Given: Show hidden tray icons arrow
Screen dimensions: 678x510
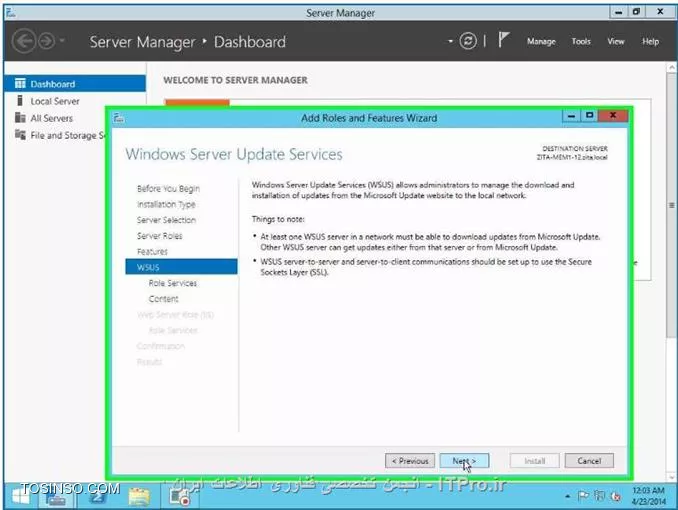Looking at the screenshot, I should click(x=567, y=496).
